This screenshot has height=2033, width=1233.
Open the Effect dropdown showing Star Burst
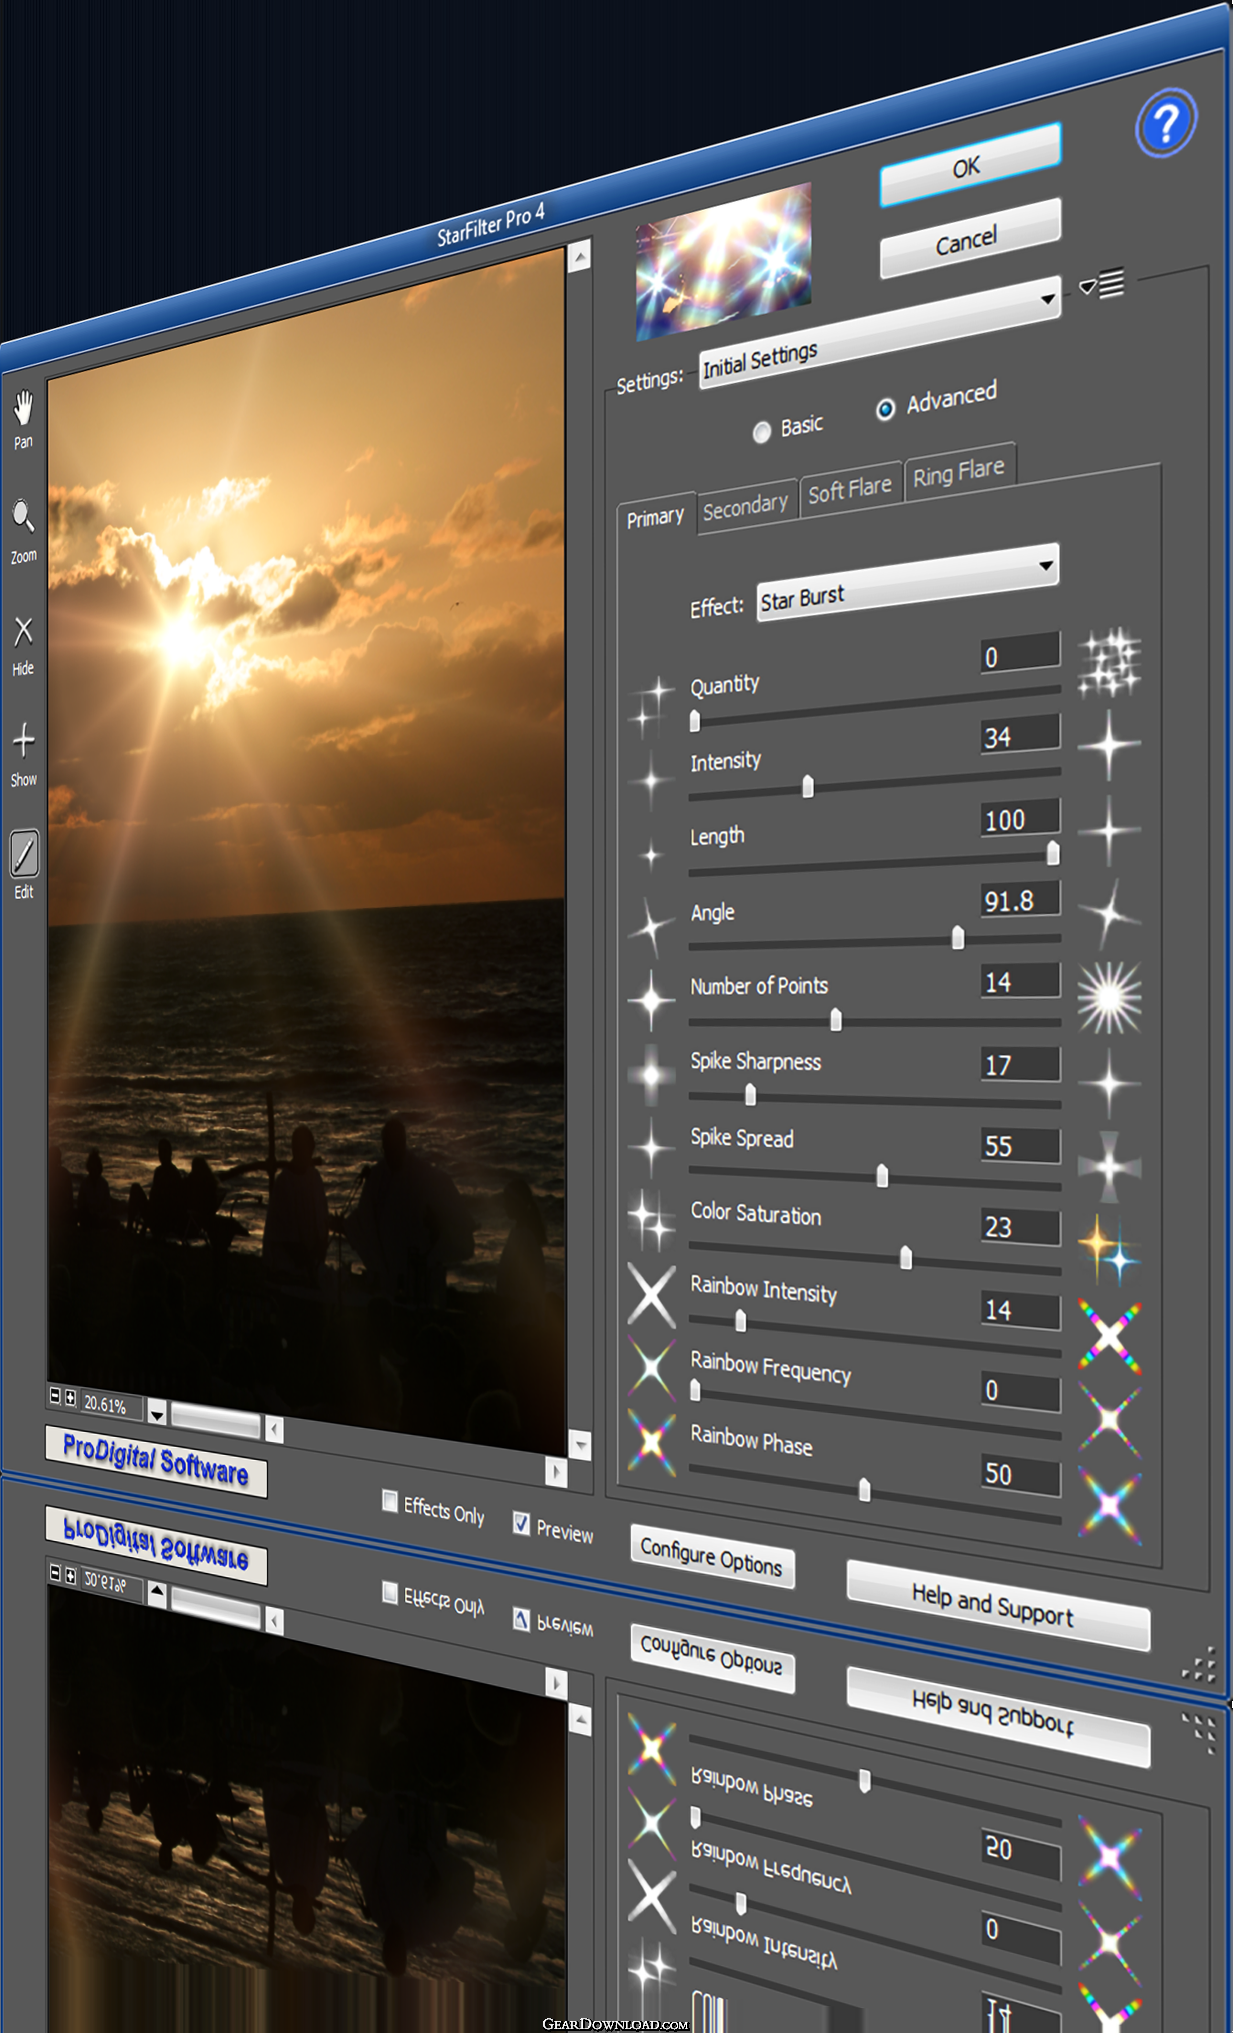tap(907, 583)
